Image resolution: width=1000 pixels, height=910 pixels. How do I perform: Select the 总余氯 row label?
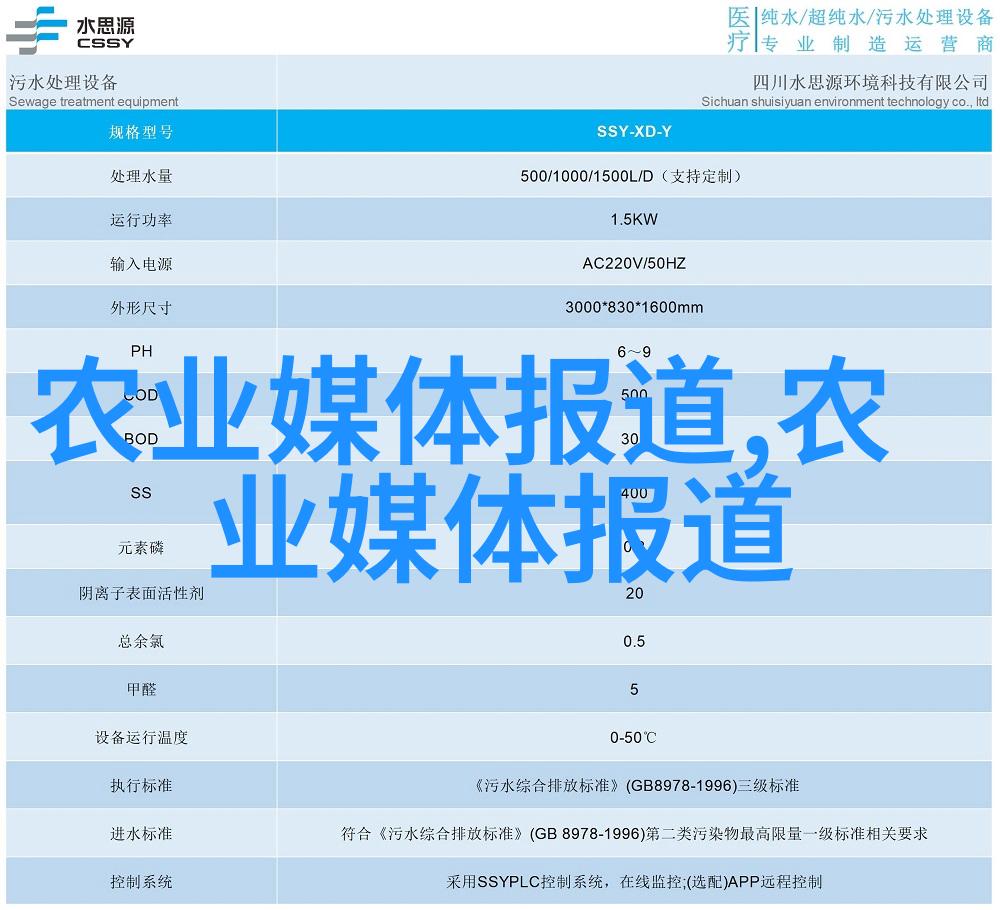pos(141,641)
